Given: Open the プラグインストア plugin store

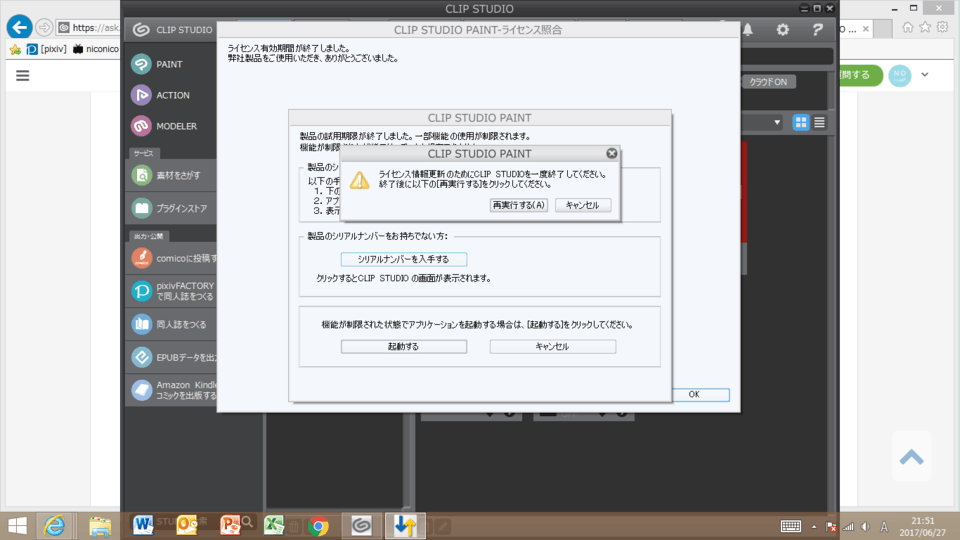Looking at the screenshot, I should pyautogui.click(x=142, y=208).
